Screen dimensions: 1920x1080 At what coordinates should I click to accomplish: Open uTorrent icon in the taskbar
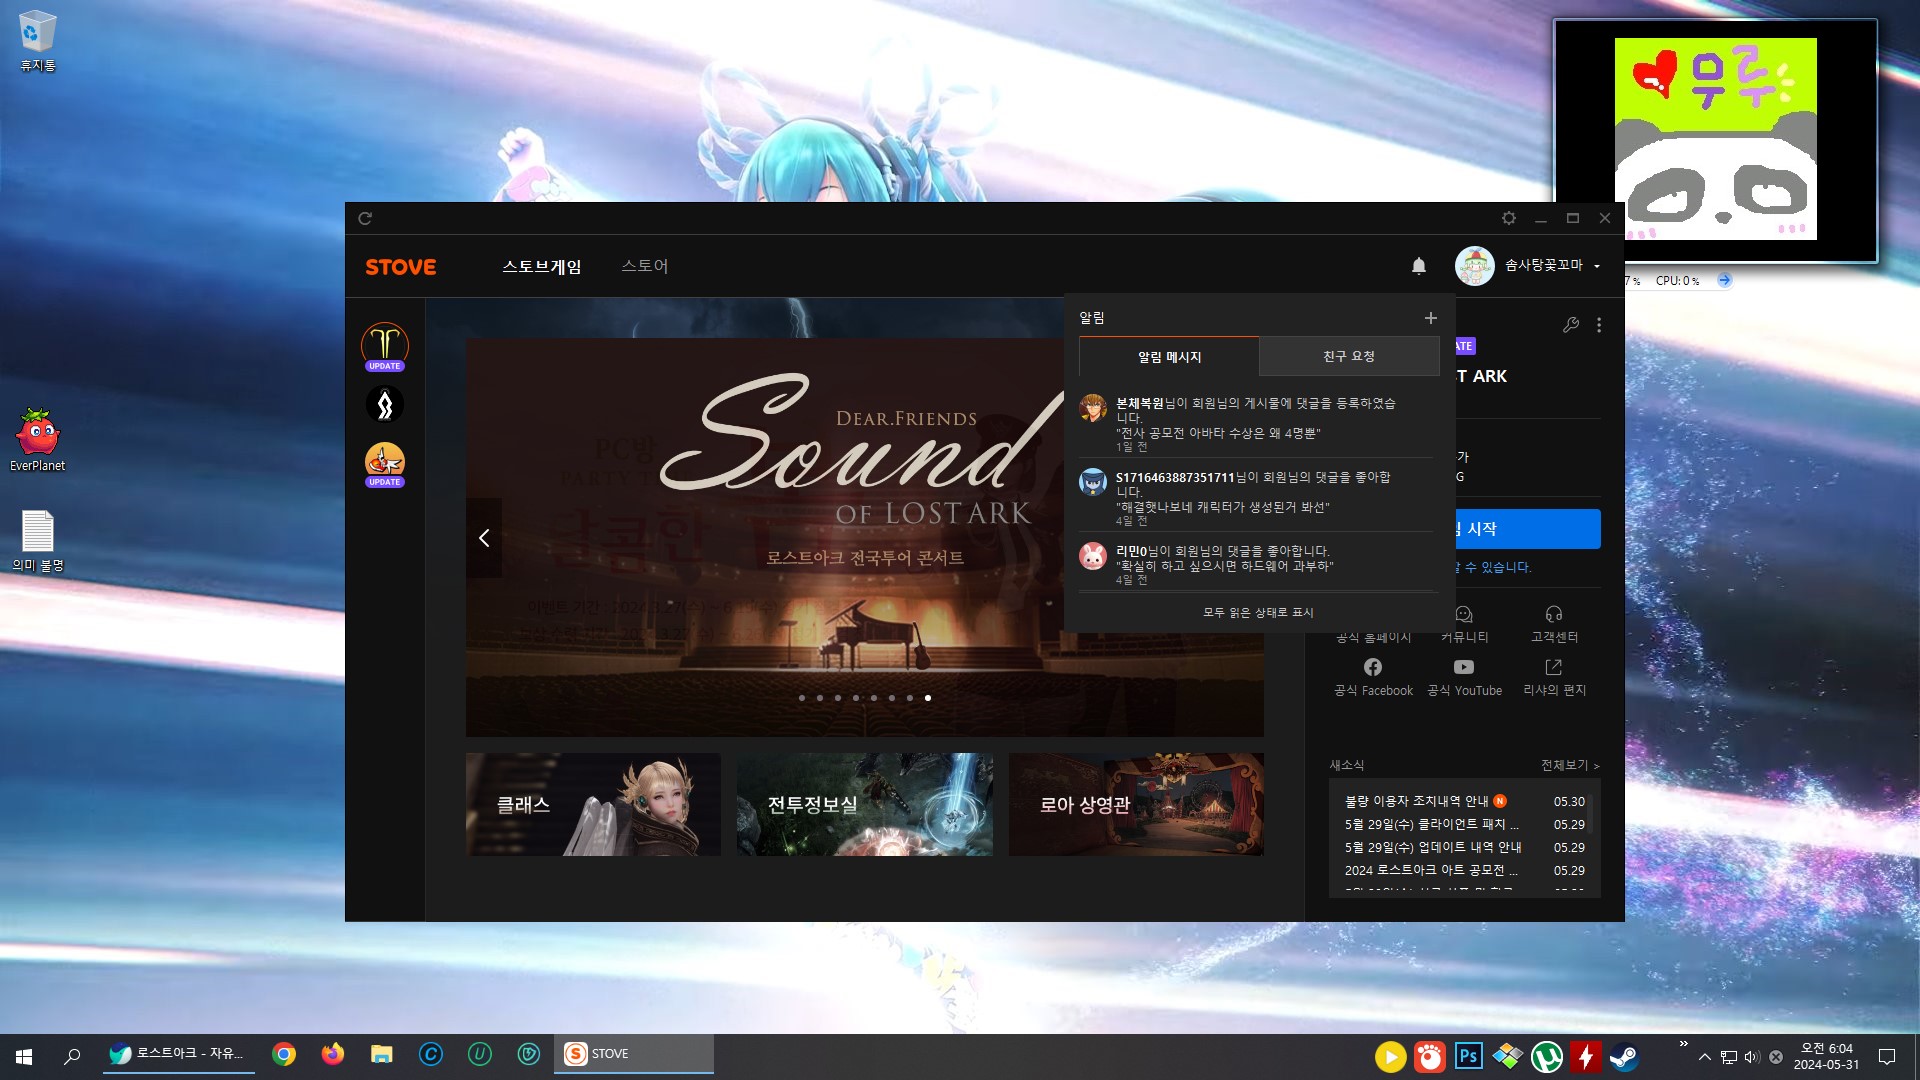coord(1546,1056)
